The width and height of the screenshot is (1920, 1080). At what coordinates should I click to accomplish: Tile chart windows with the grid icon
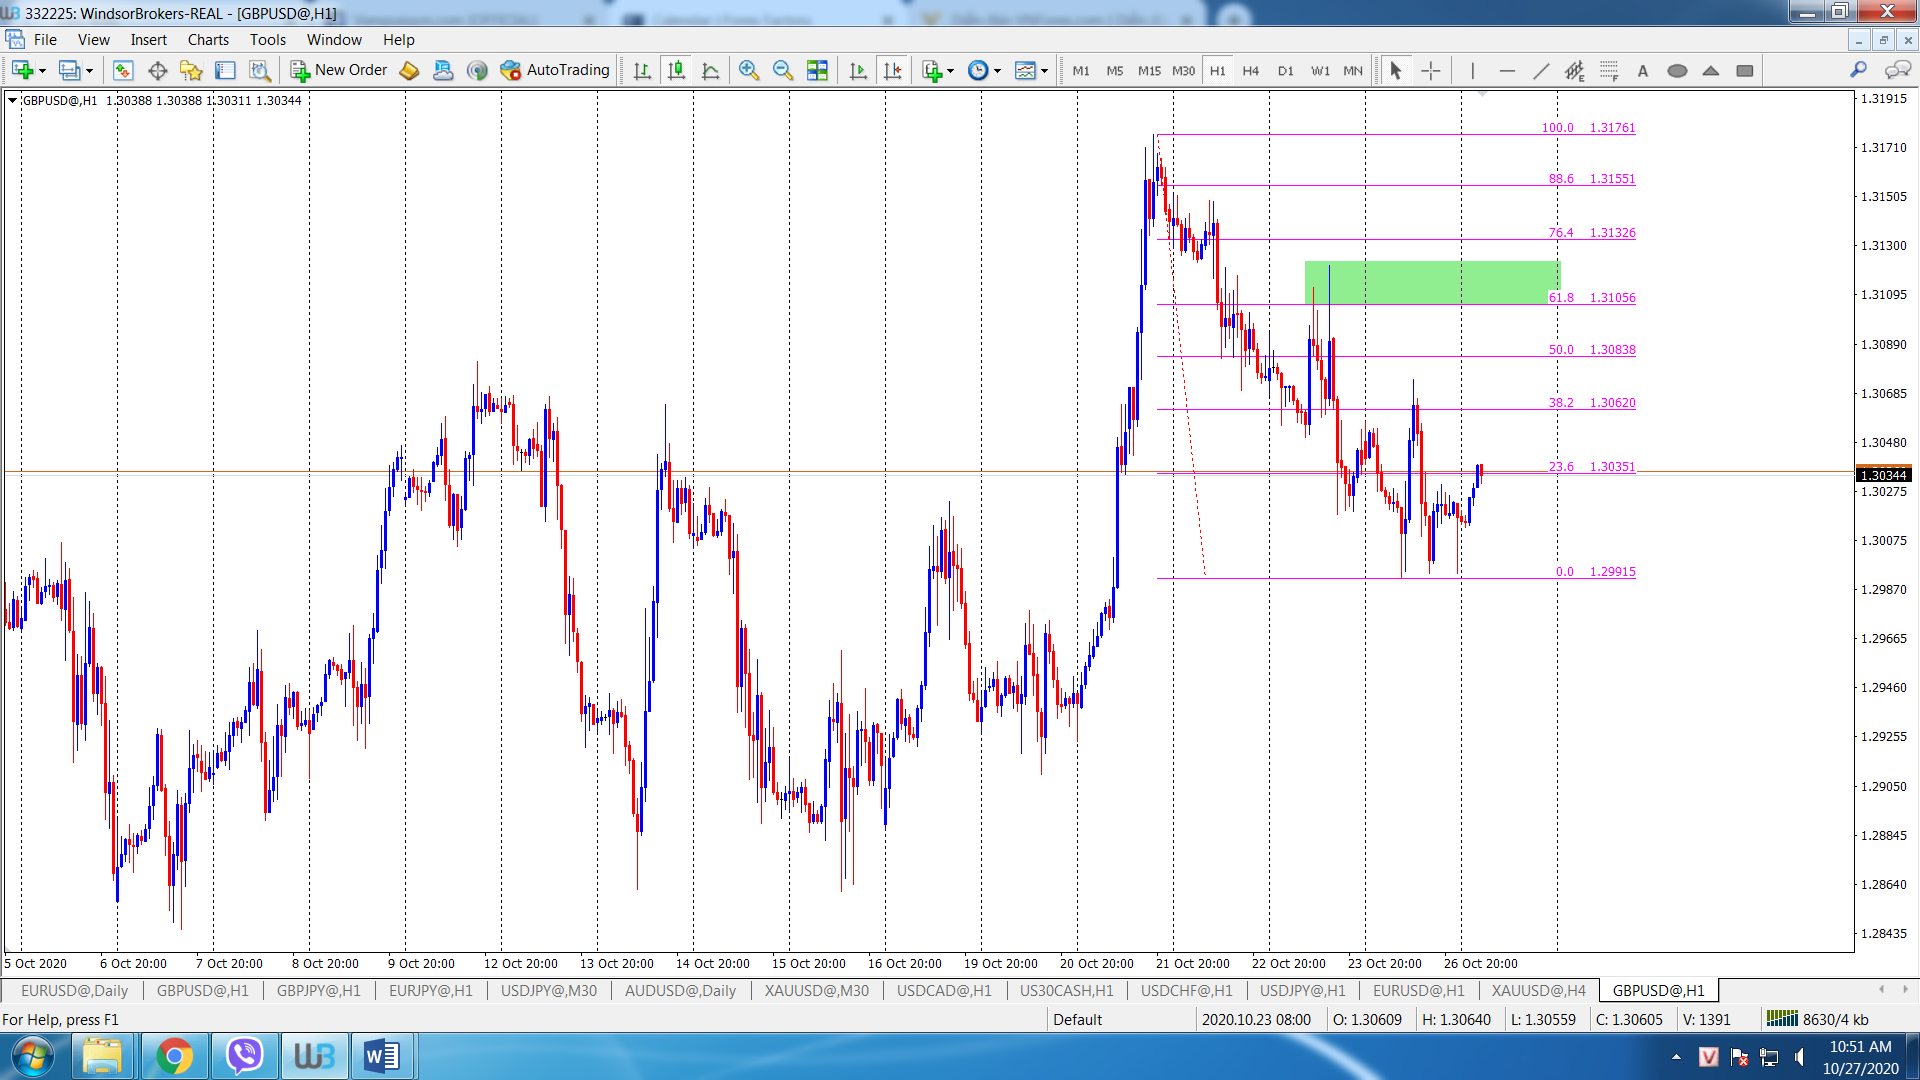[x=817, y=70]
